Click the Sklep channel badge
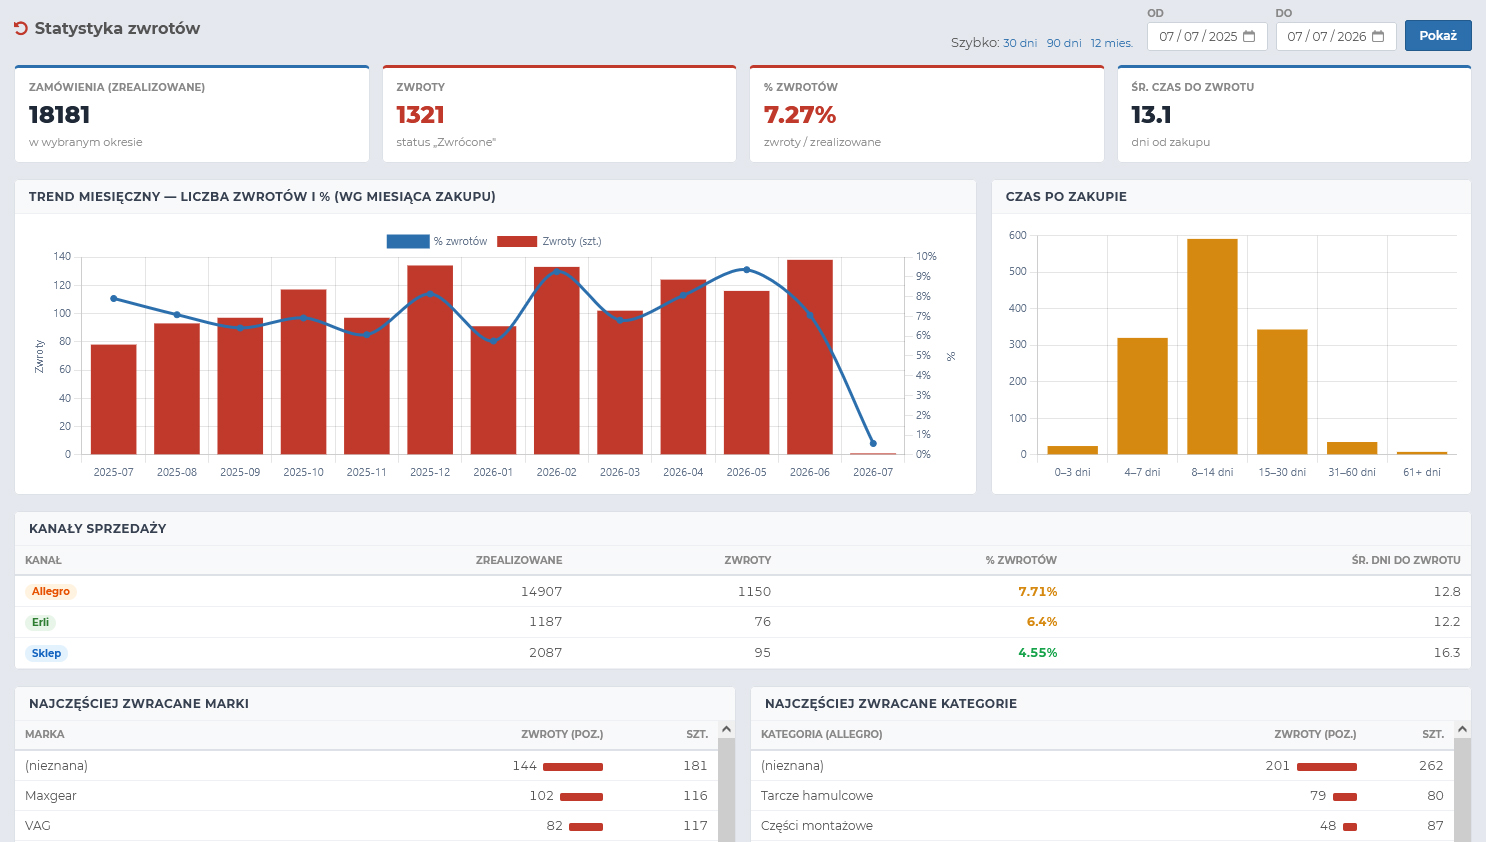 46,653
